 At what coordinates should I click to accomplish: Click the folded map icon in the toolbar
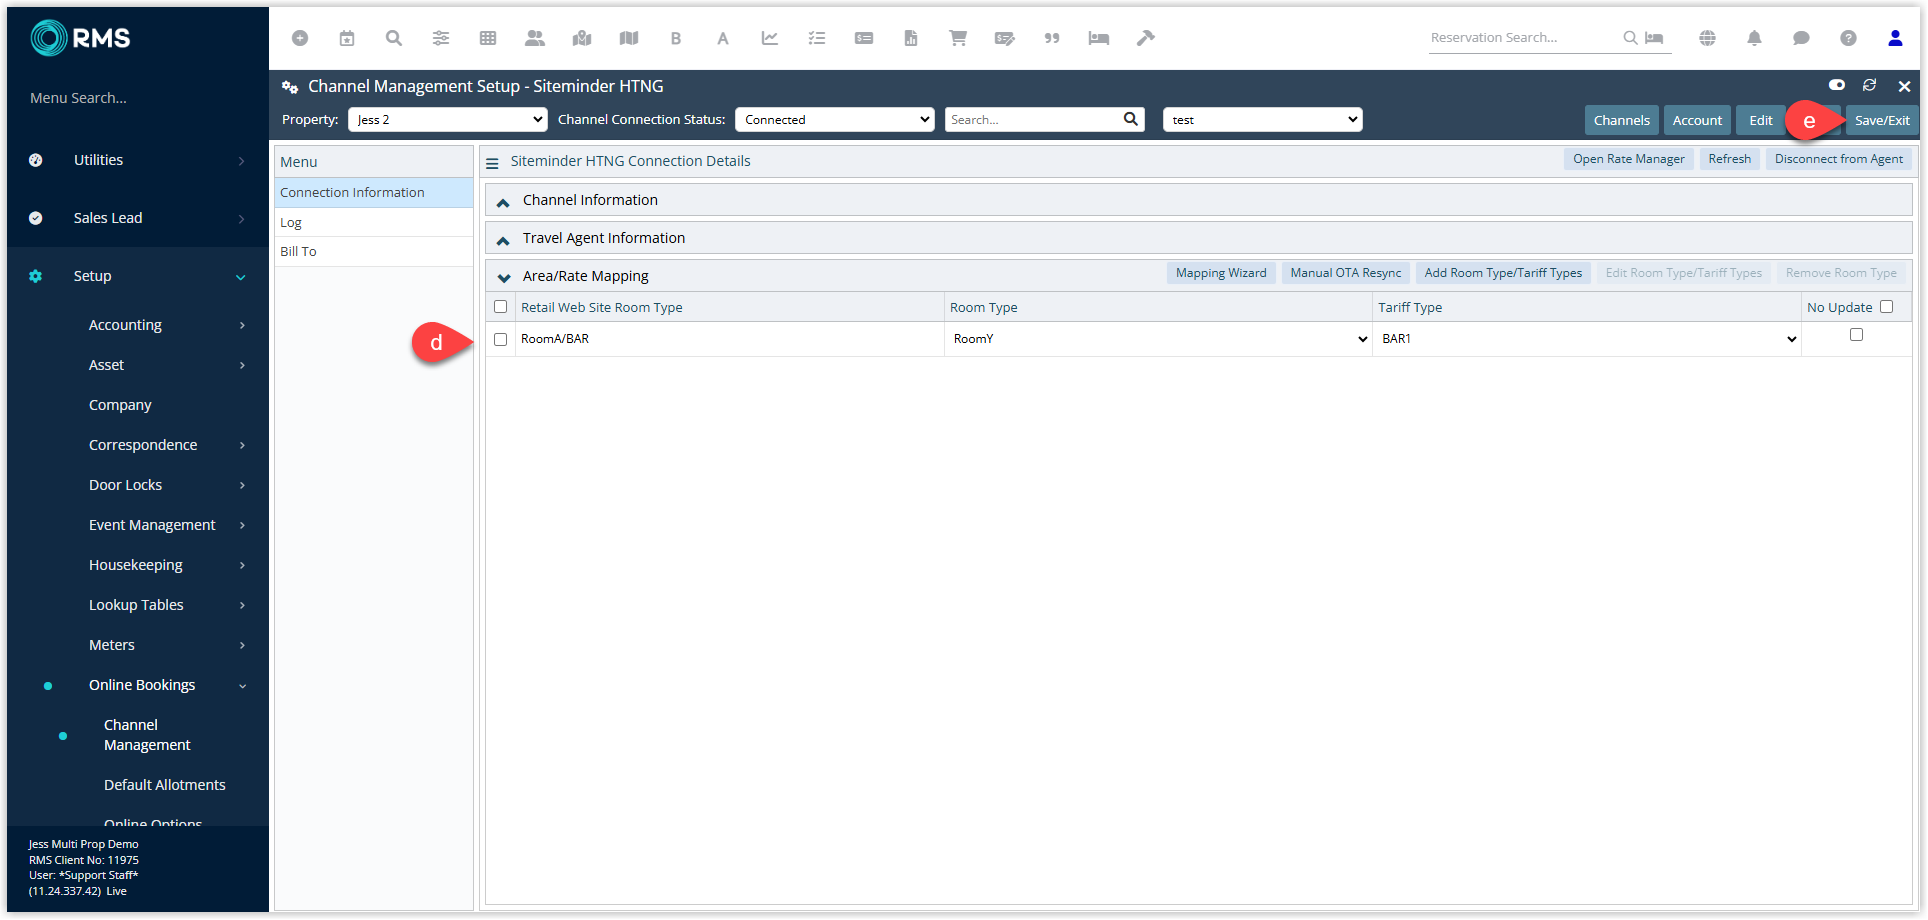[629, 38]
